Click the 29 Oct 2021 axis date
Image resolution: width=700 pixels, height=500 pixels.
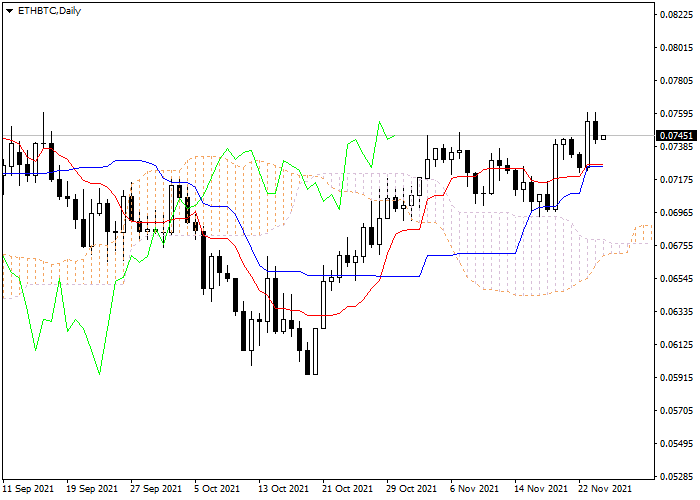411,489
